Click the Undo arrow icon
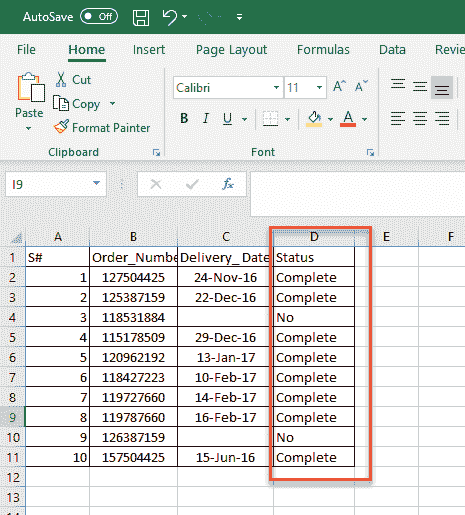The height and width of the screenshot is (515, 465). 170,17
